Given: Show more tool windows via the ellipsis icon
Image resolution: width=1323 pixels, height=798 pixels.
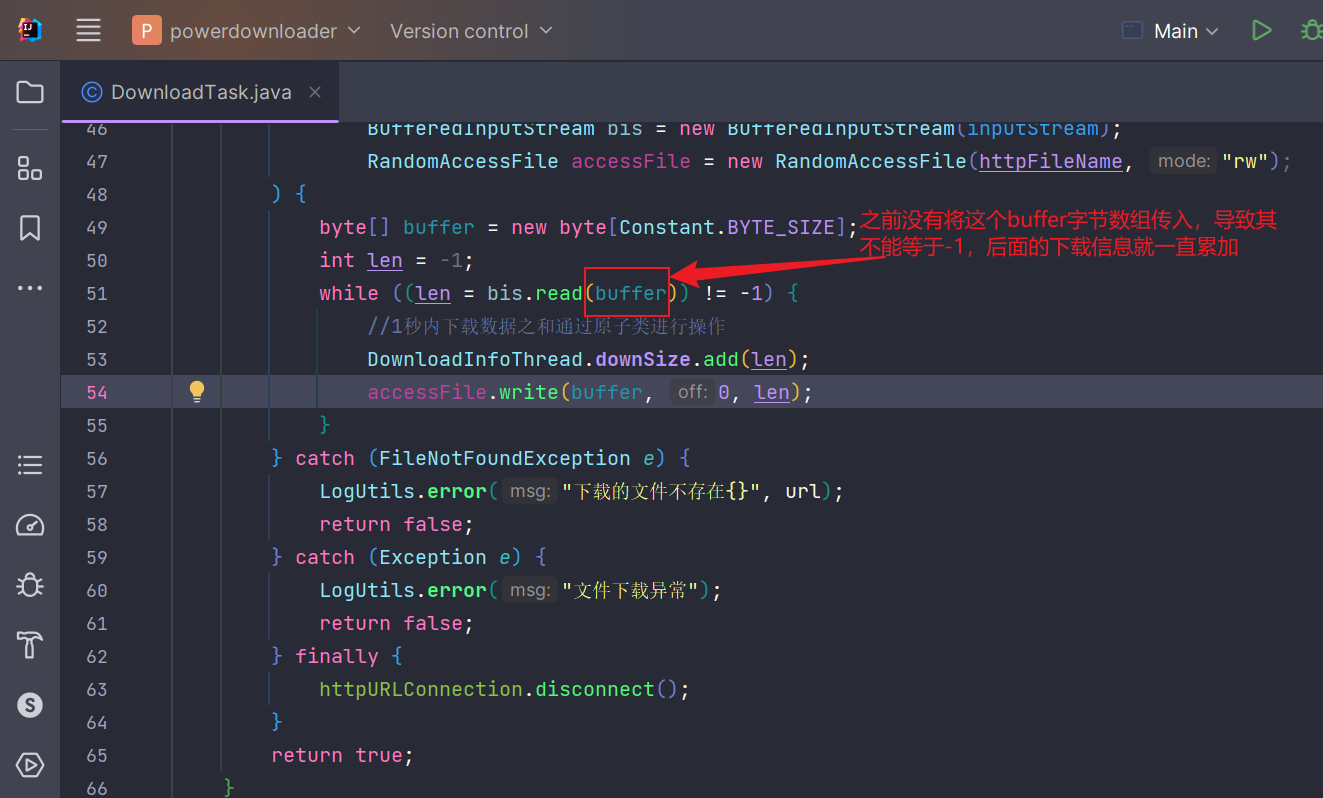Looking at the screenshot, I should pos(29,288).
